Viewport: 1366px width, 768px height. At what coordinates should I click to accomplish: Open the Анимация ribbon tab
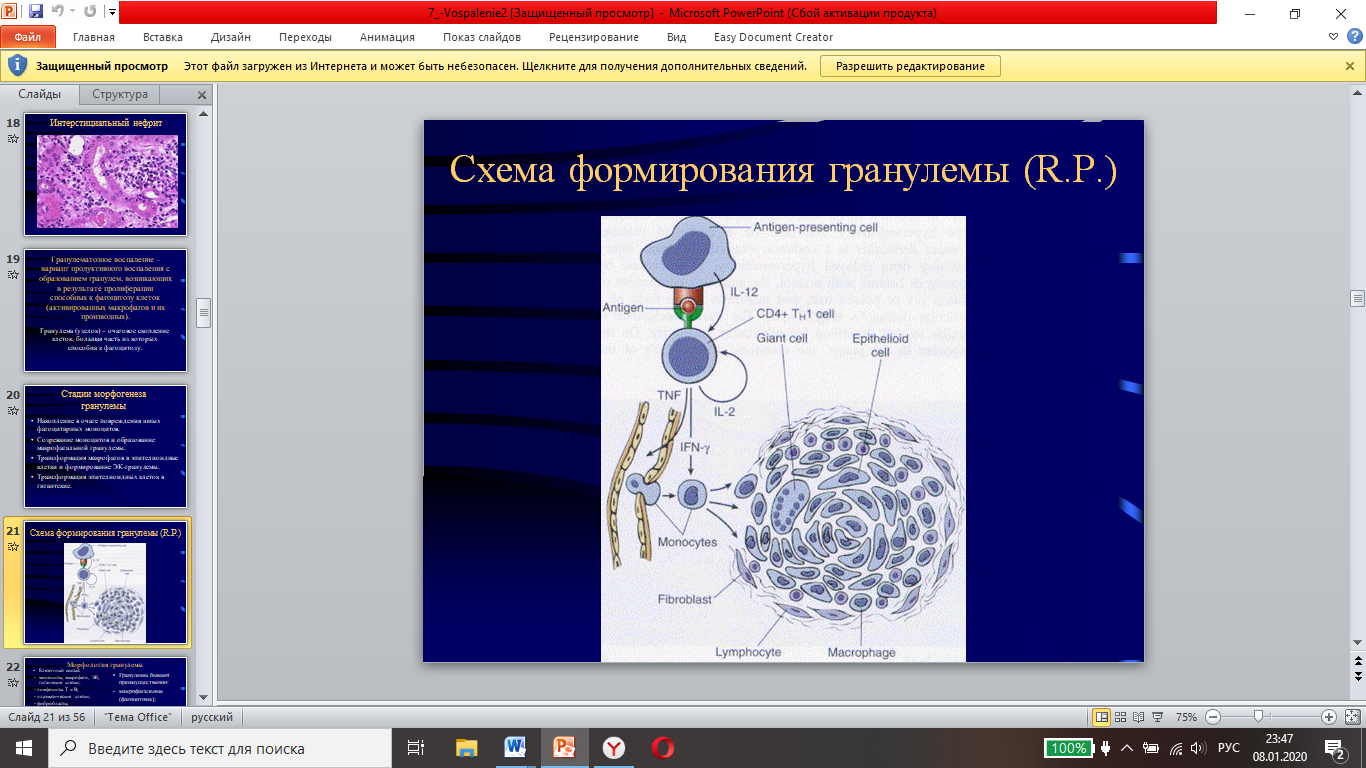point(387,37)
